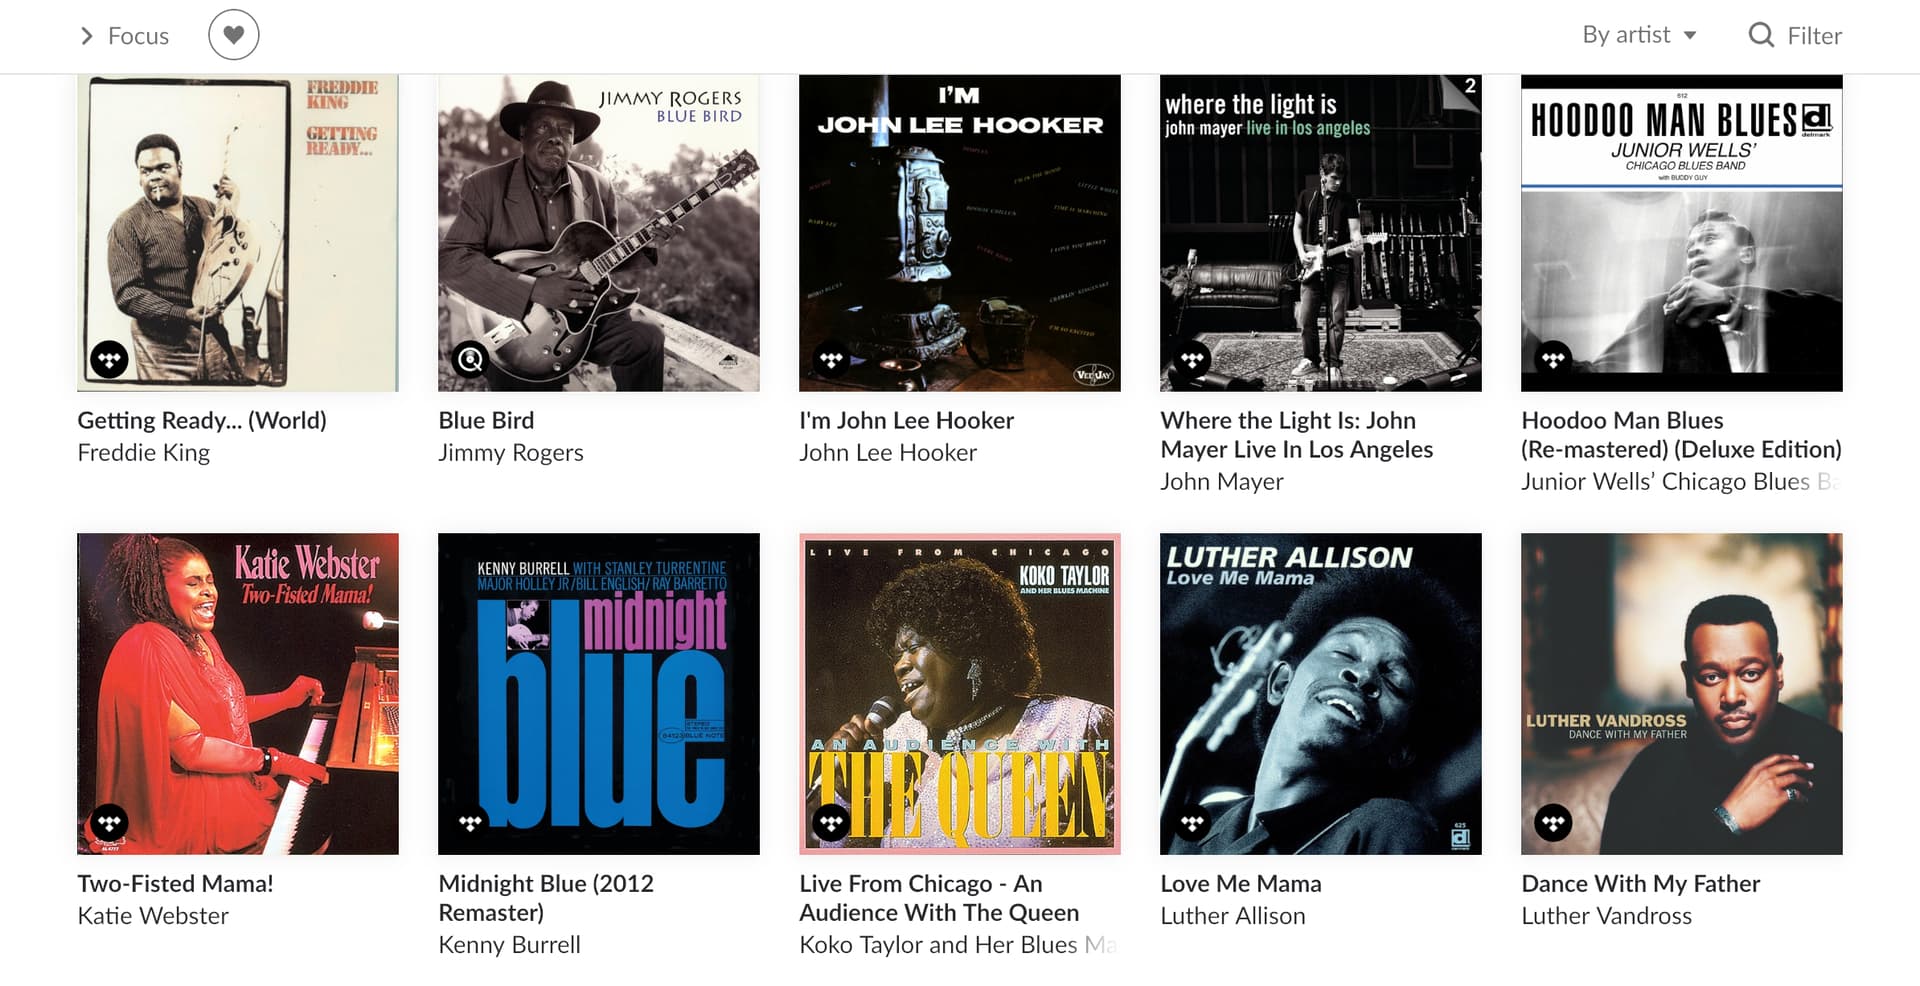Open the Where the Light Is album cover
Screen dimensions: 1920x986
coord(1321,233)
